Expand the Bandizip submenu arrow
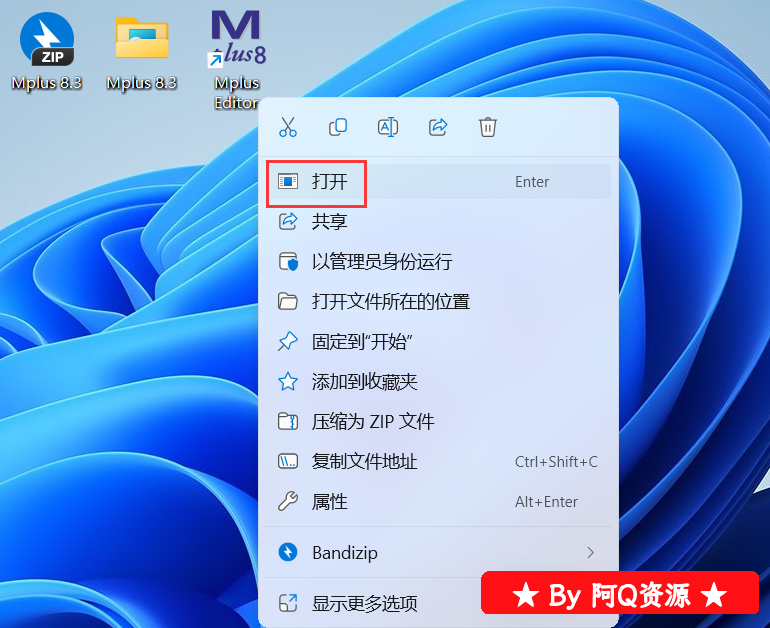770x628 pixels. tap(591, 553)
